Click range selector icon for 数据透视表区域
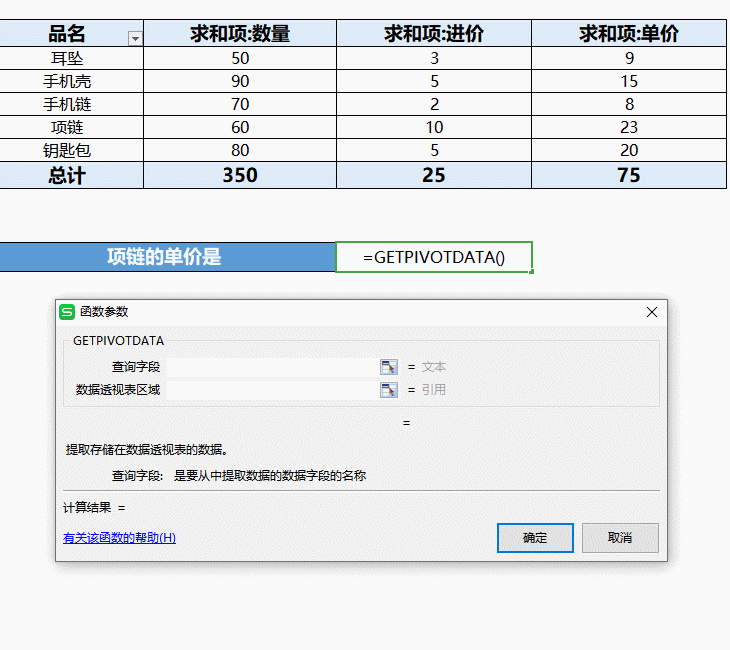Image resolution: width=730 pixels, height=650 pixels. [x=389, y=390]
